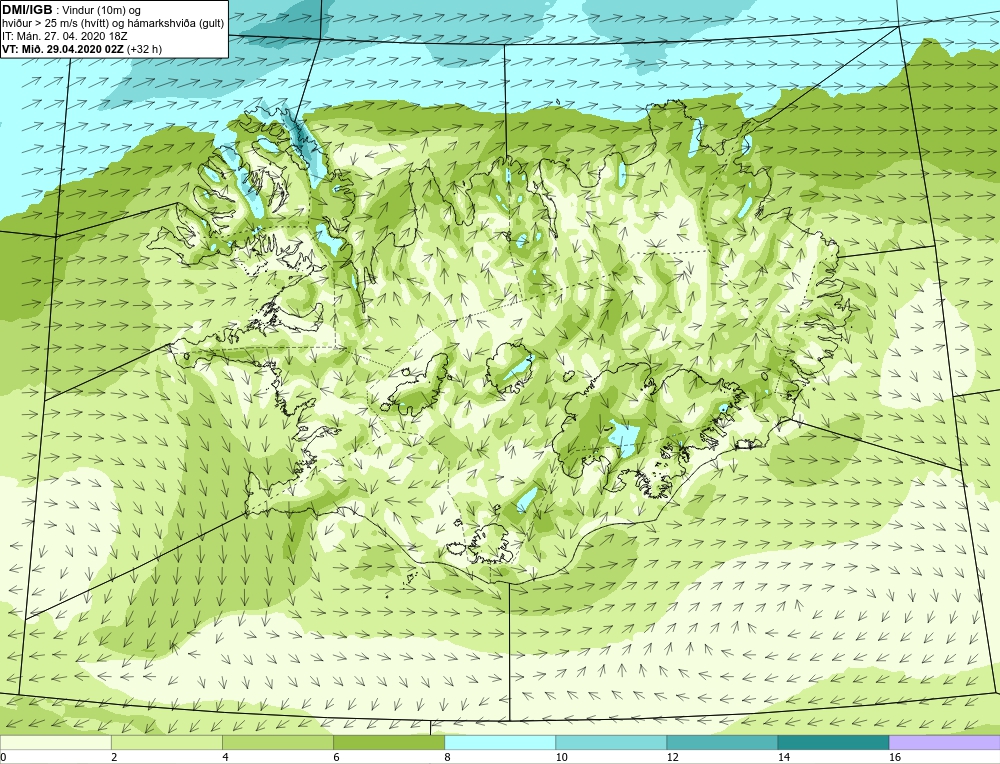Screen dimensions: 1000x764
Task: Click the purple above-16 m/s legend swatch
Action: [x=945, y=742]
